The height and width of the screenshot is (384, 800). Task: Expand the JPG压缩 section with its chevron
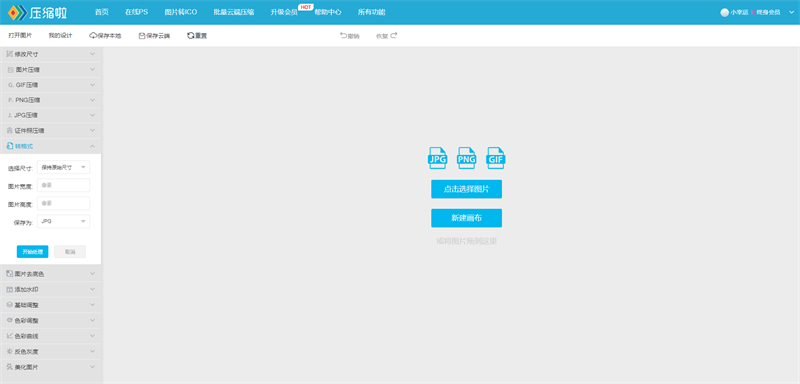coord(92,115)
